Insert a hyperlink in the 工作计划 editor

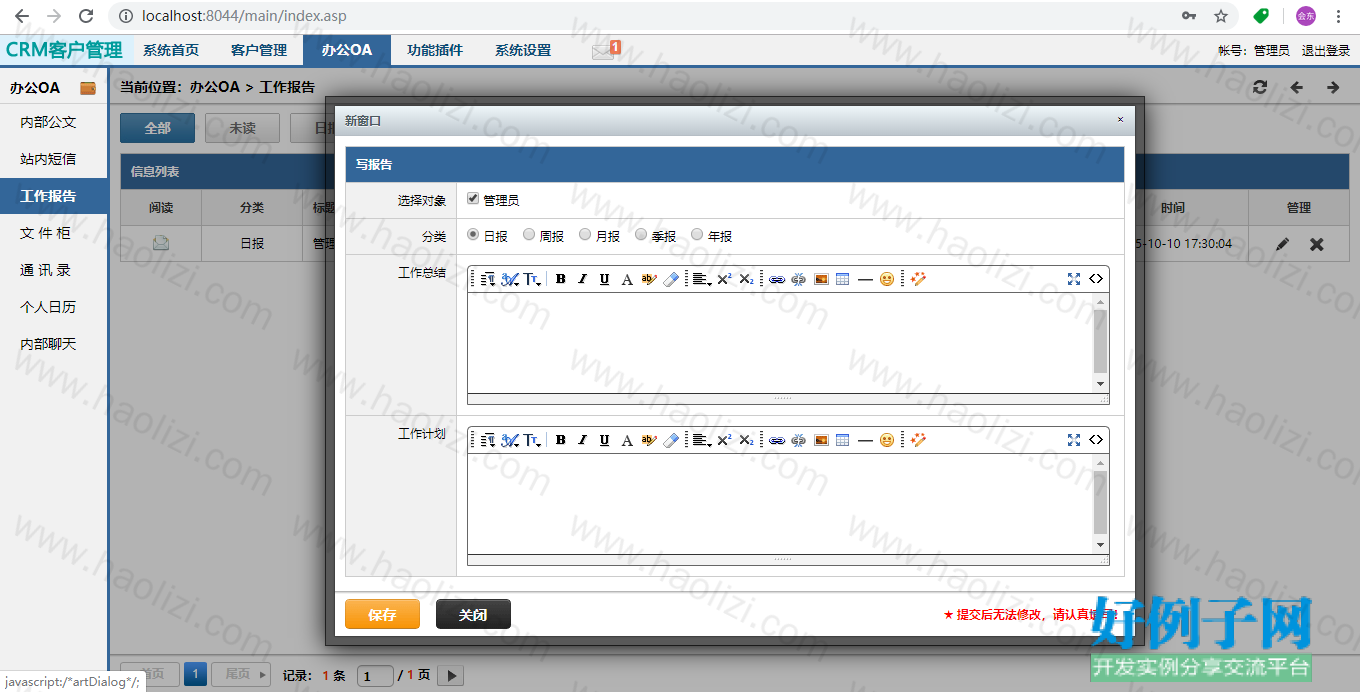[776, 440]
